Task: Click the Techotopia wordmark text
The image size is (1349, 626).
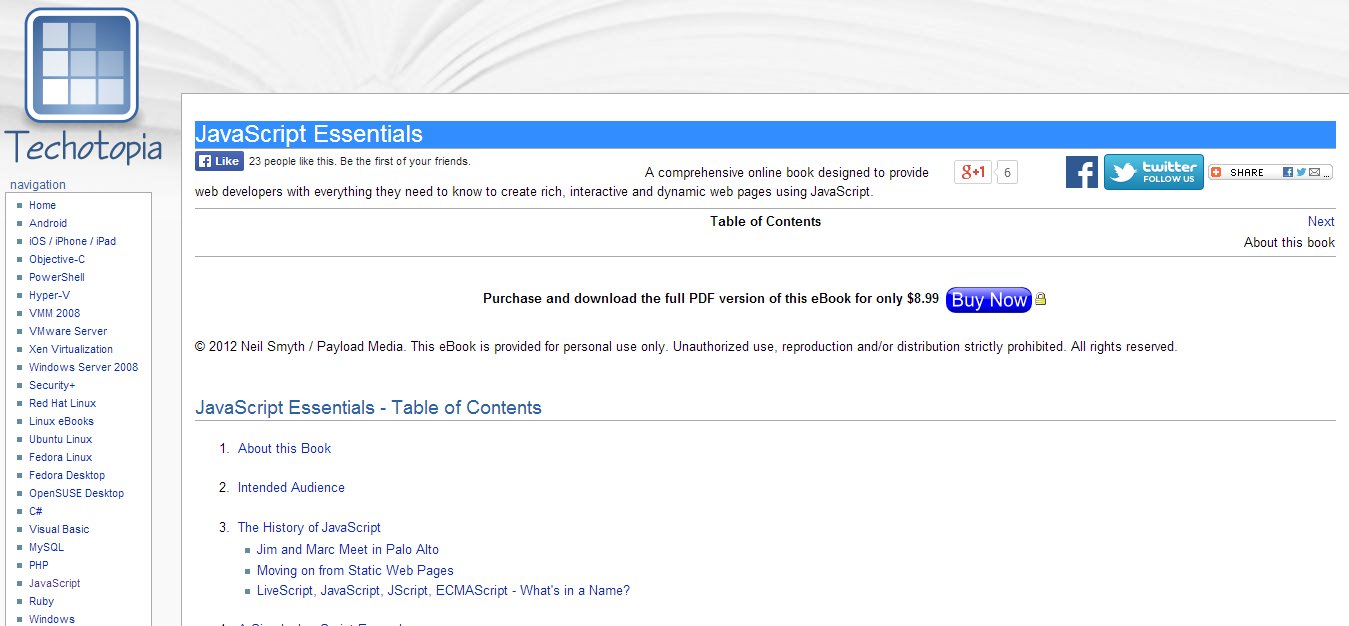Action: click(x=83, y=147)
